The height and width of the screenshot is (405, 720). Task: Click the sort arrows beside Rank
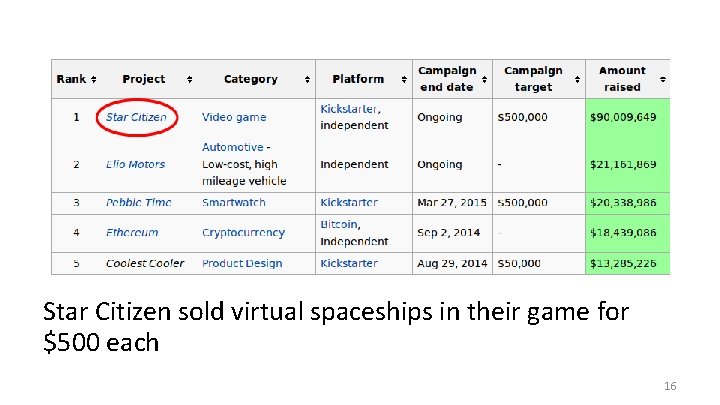(93, 79)
